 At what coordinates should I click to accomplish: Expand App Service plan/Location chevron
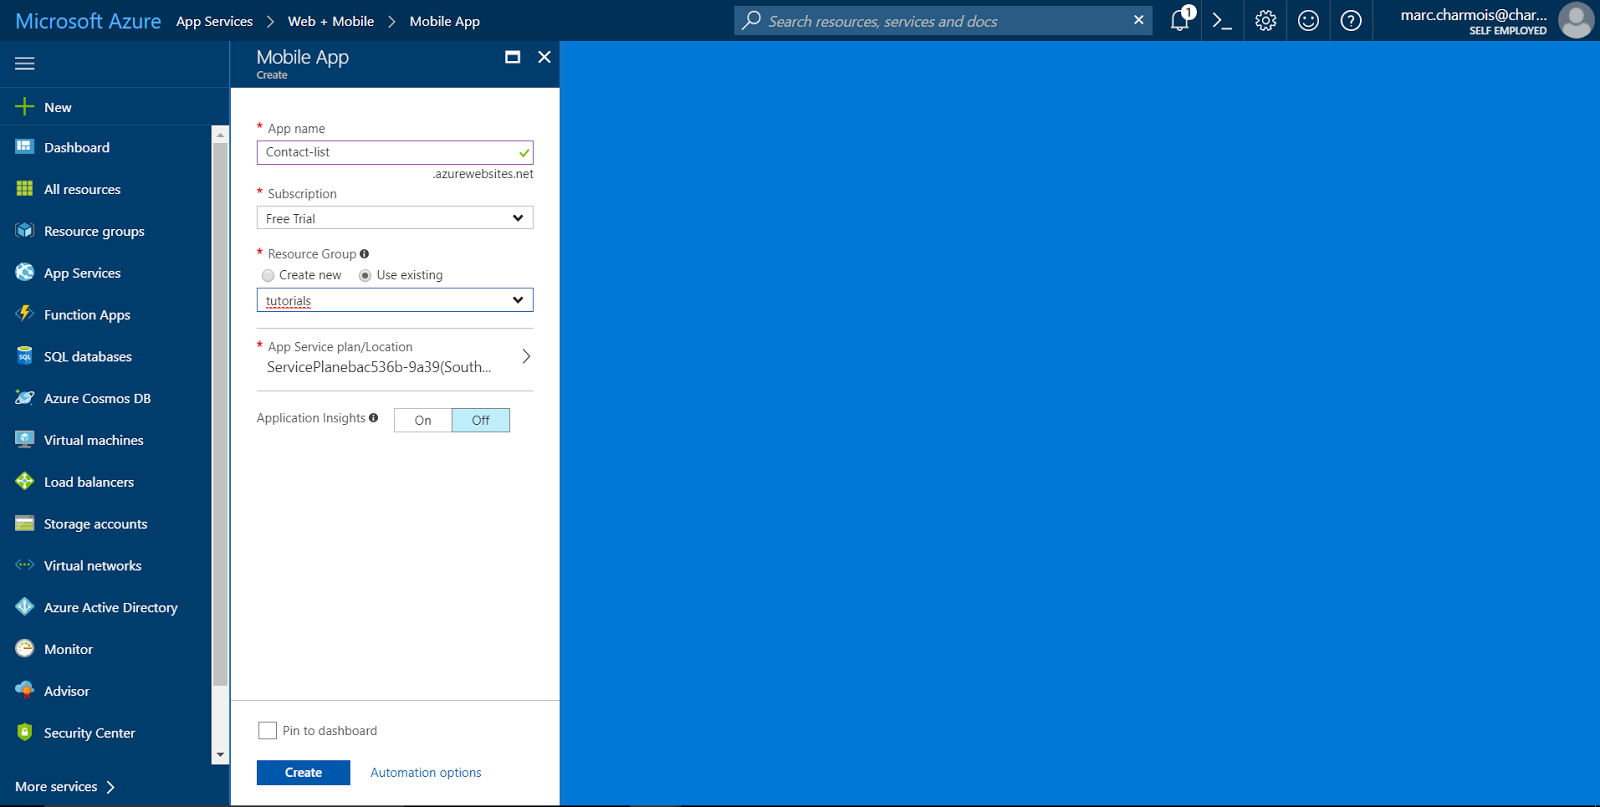pos(526,357)
